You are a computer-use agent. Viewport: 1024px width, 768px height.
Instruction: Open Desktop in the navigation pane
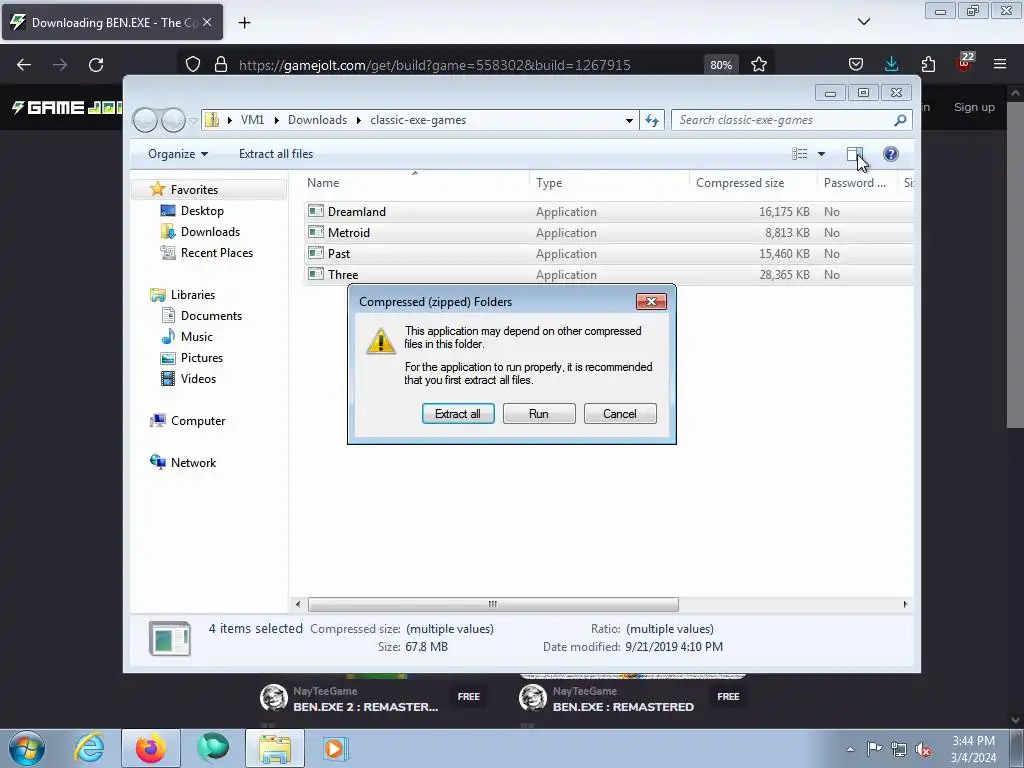pyautogui.click(x=202, y=211)
